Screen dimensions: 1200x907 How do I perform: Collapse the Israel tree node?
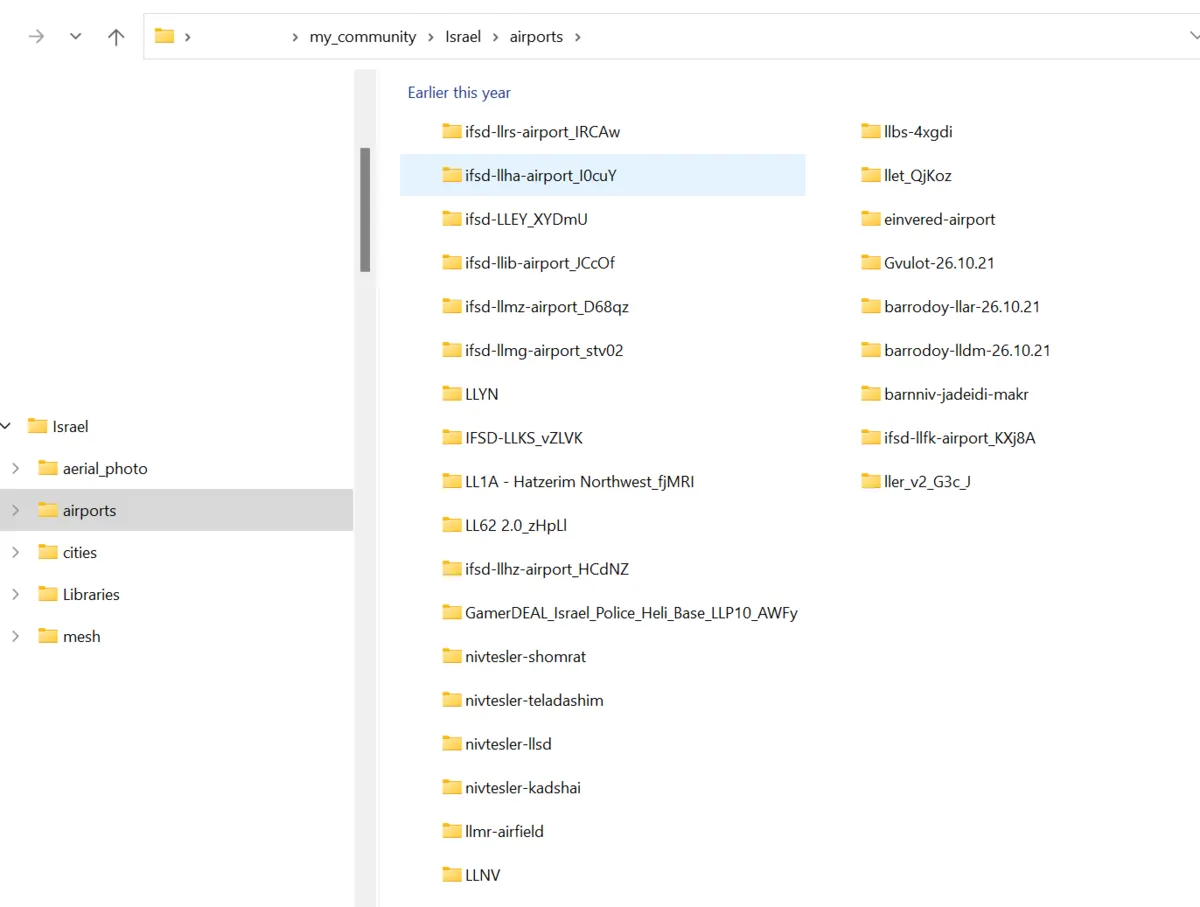[7, 426]
